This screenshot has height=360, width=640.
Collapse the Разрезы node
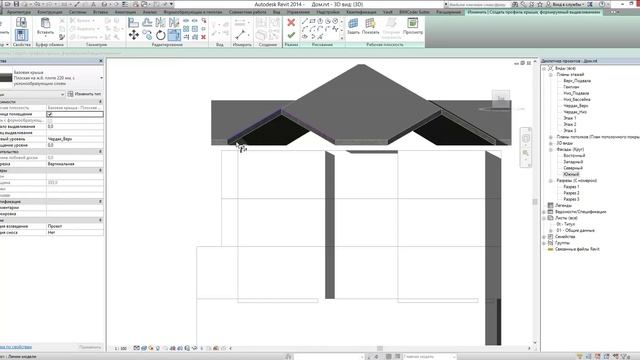(551, 180)
